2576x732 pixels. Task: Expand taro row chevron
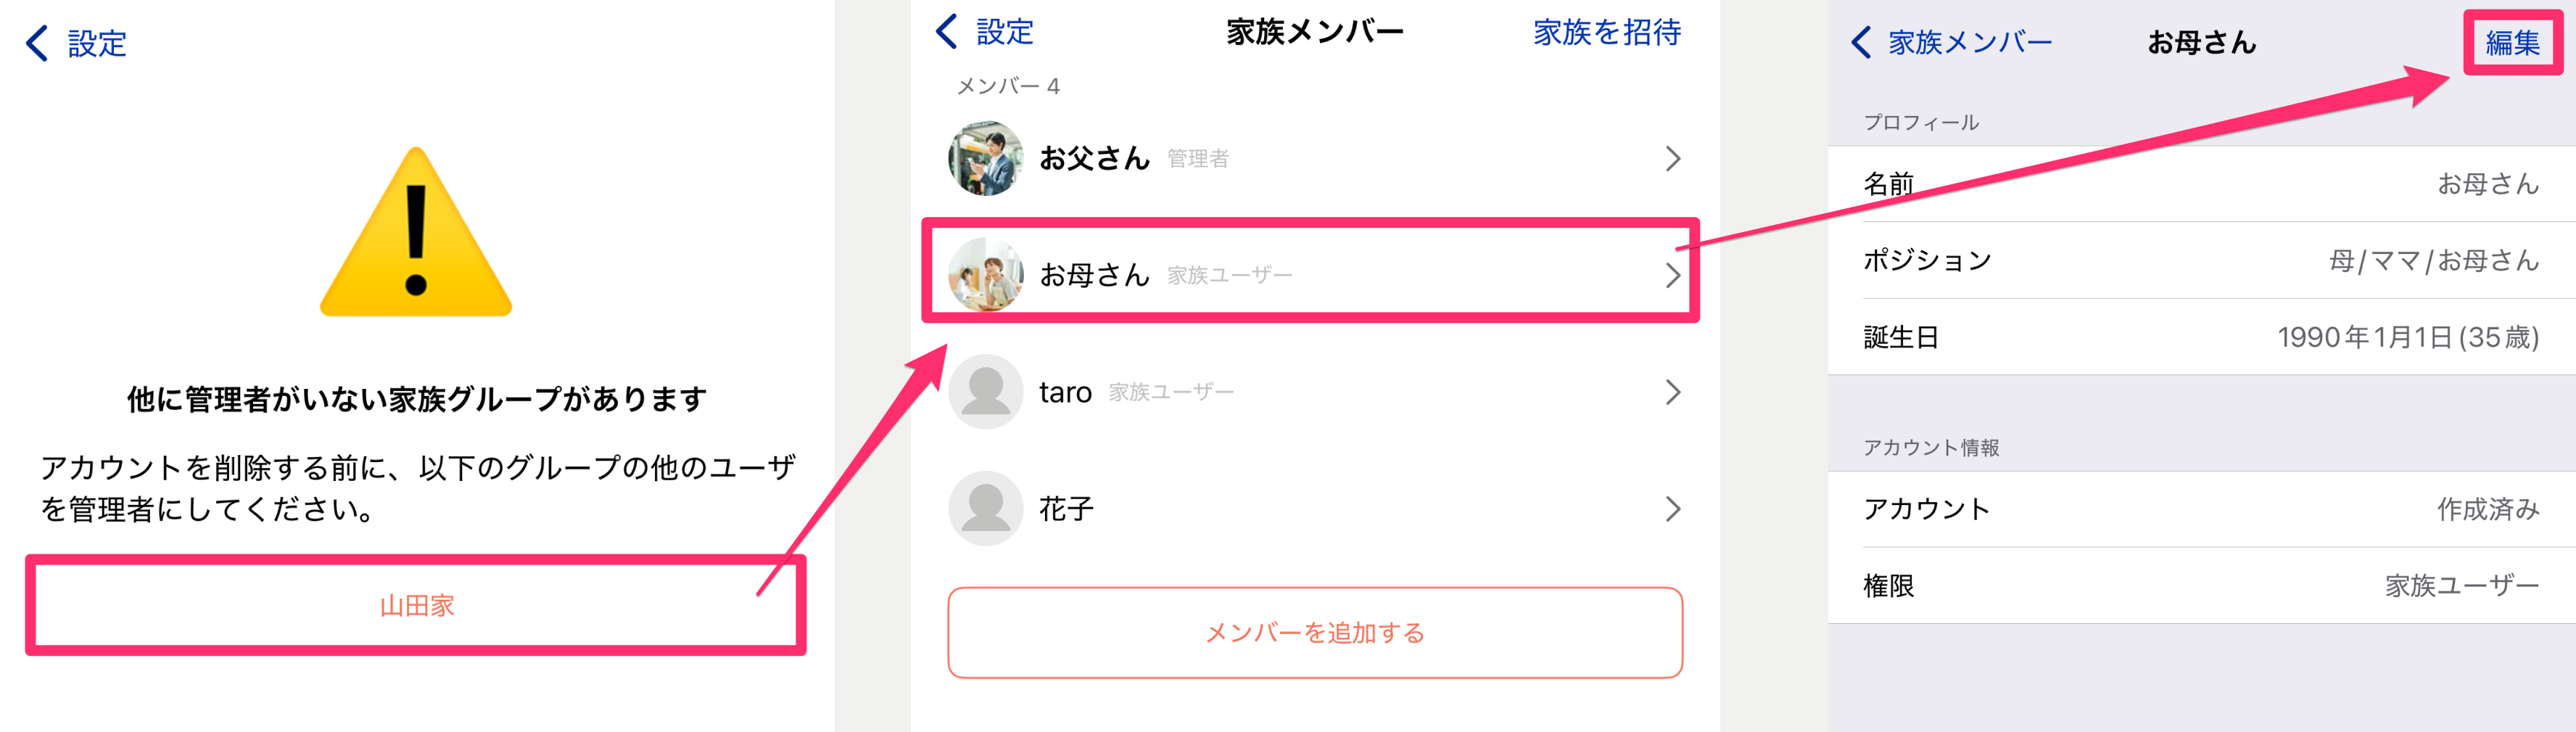pyautogui.click(x=1672, y=392)
